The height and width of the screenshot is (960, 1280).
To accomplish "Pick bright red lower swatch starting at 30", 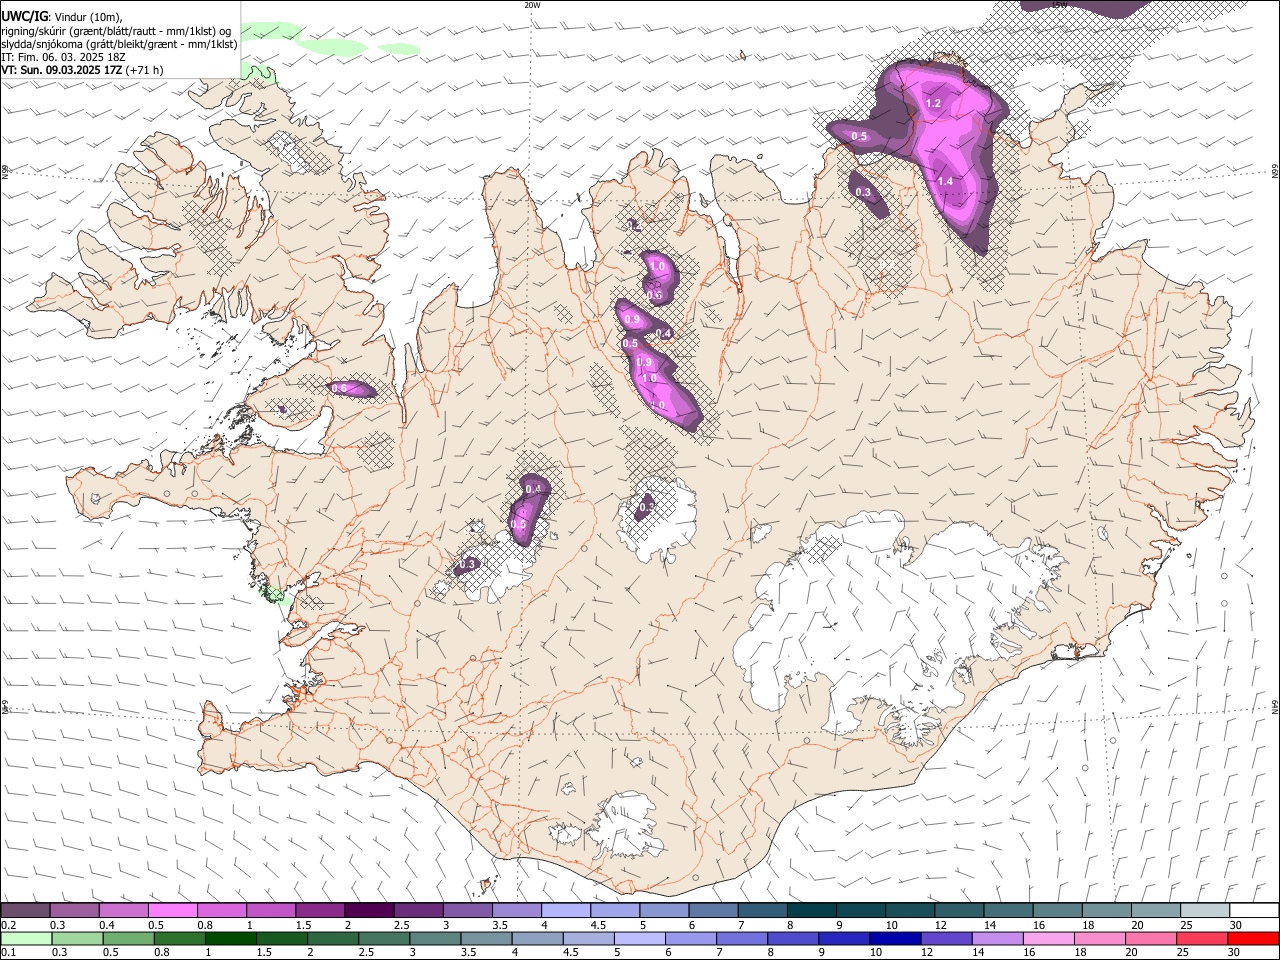I will [x=1253, y=938].
